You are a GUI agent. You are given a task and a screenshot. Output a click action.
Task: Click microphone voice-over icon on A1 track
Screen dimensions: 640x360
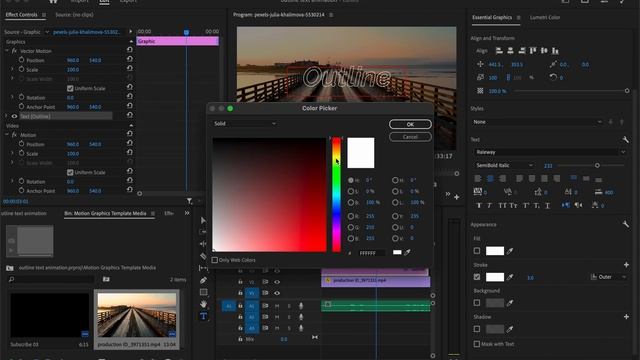pyautogui.click(x=301, y=306)
